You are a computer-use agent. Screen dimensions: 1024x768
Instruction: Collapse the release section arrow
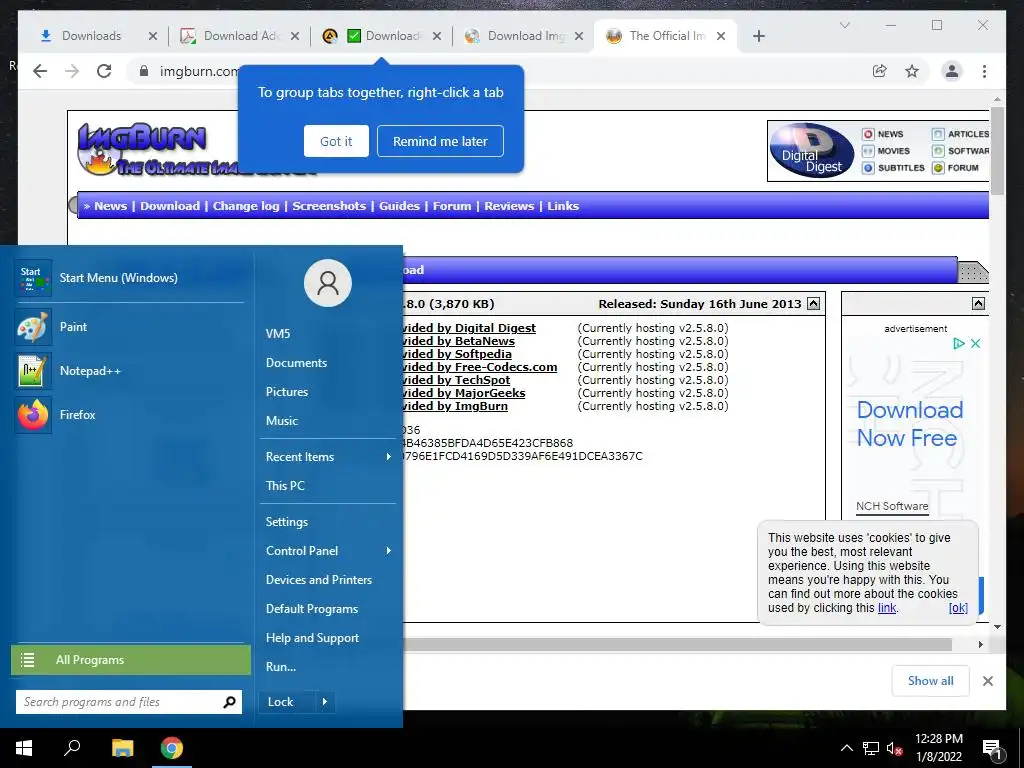click(x=813, y=304)
